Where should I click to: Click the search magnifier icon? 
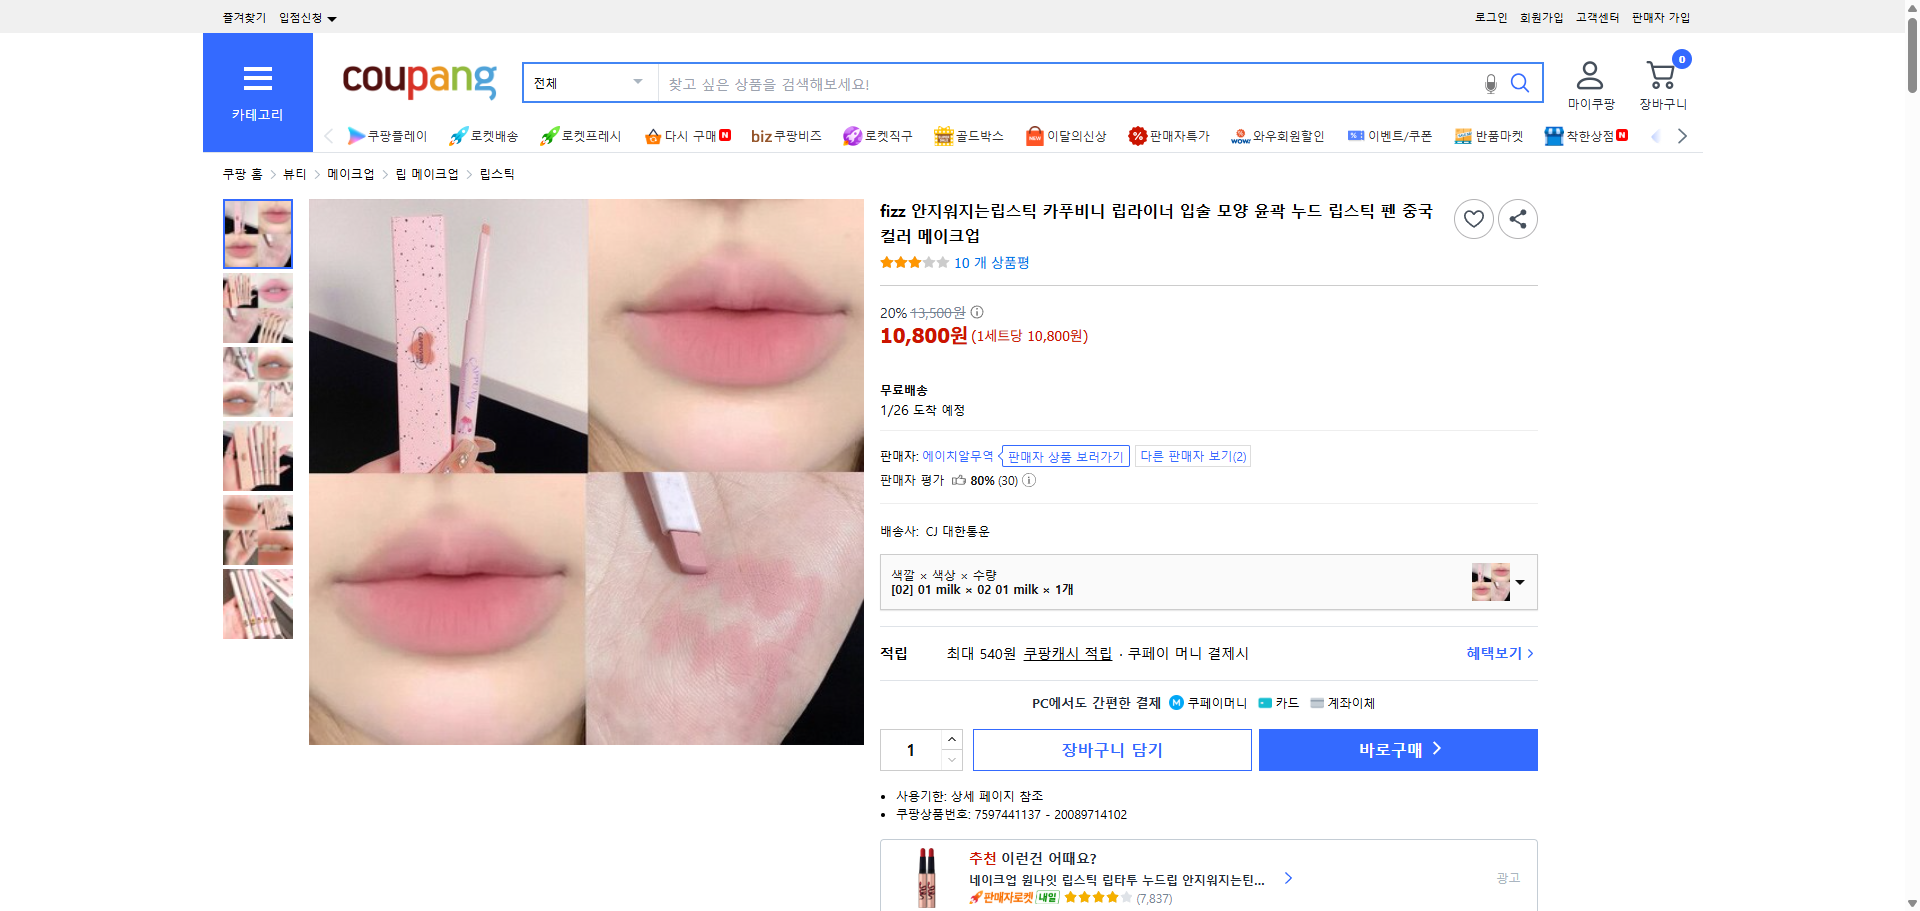coord(1520,84)
